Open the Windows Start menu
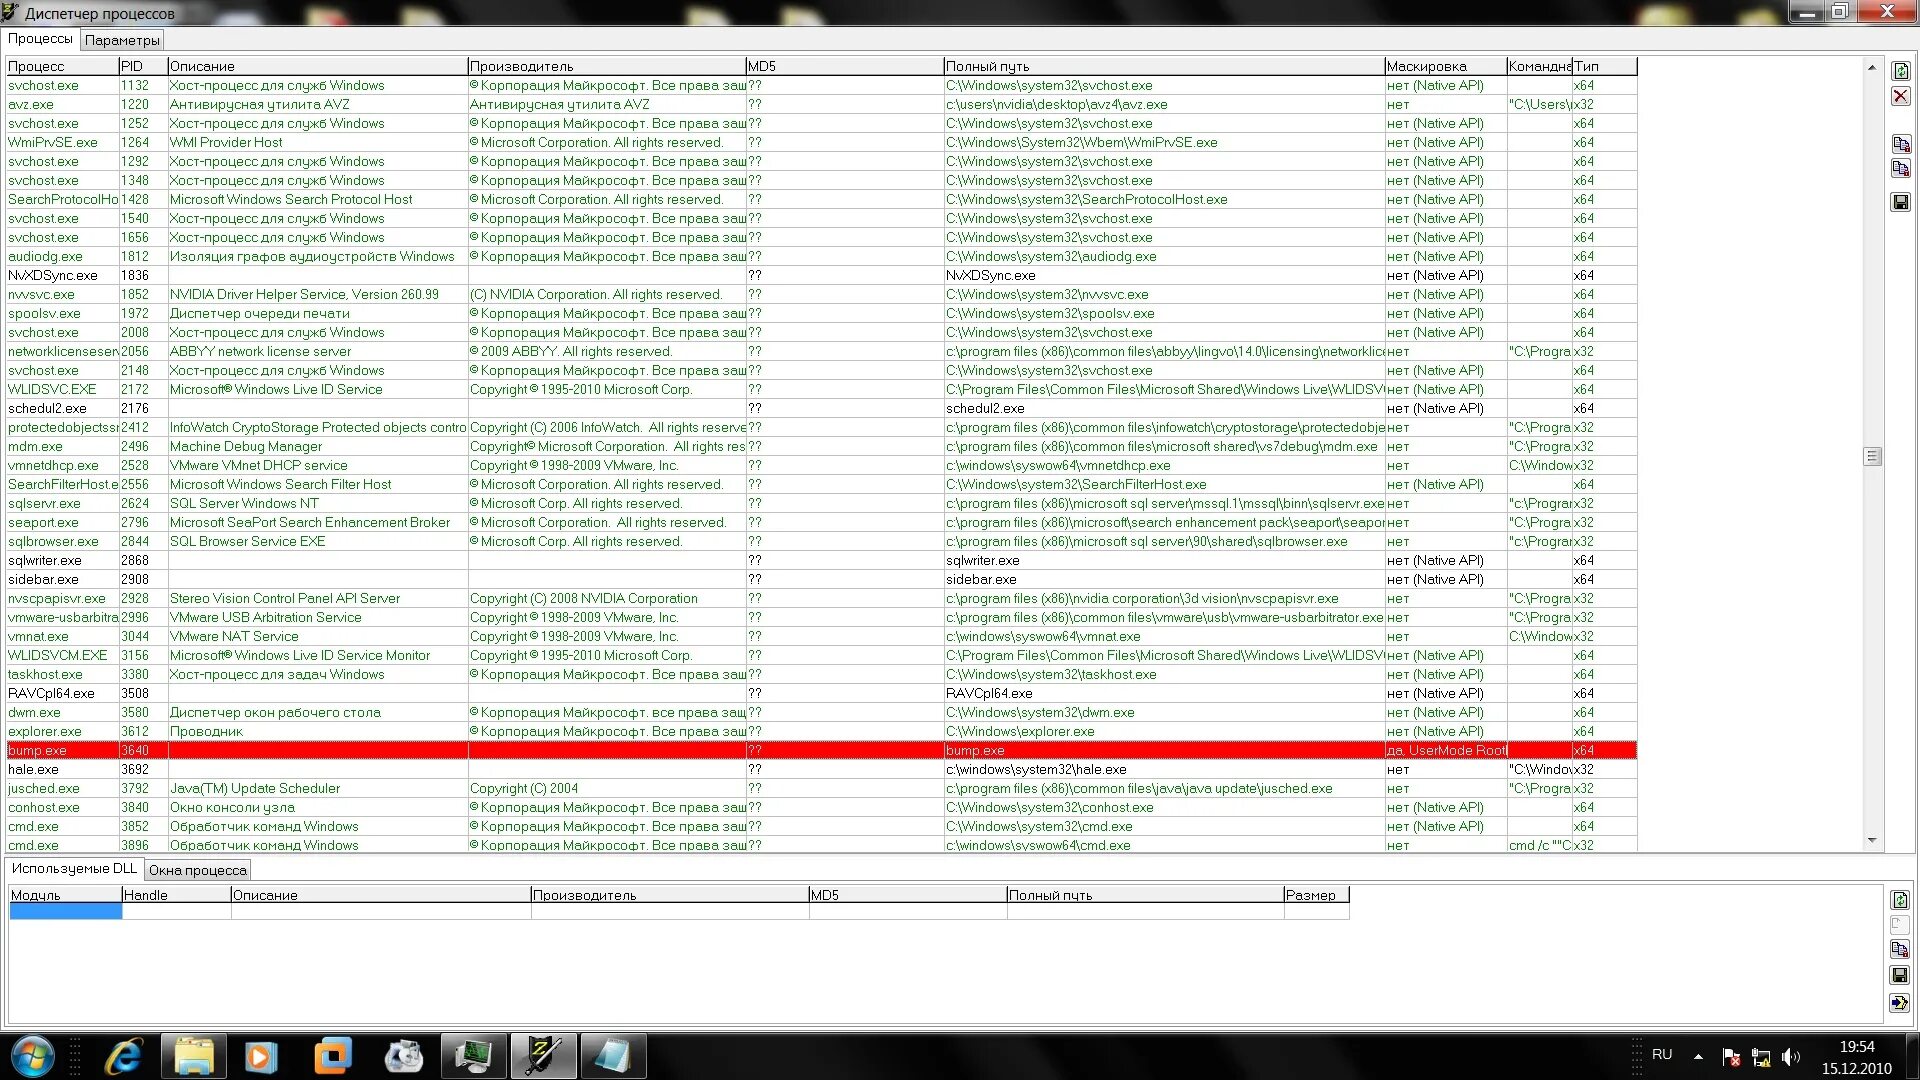1920x1080 pixels. pyautogui.click(x=33, y=1056)
